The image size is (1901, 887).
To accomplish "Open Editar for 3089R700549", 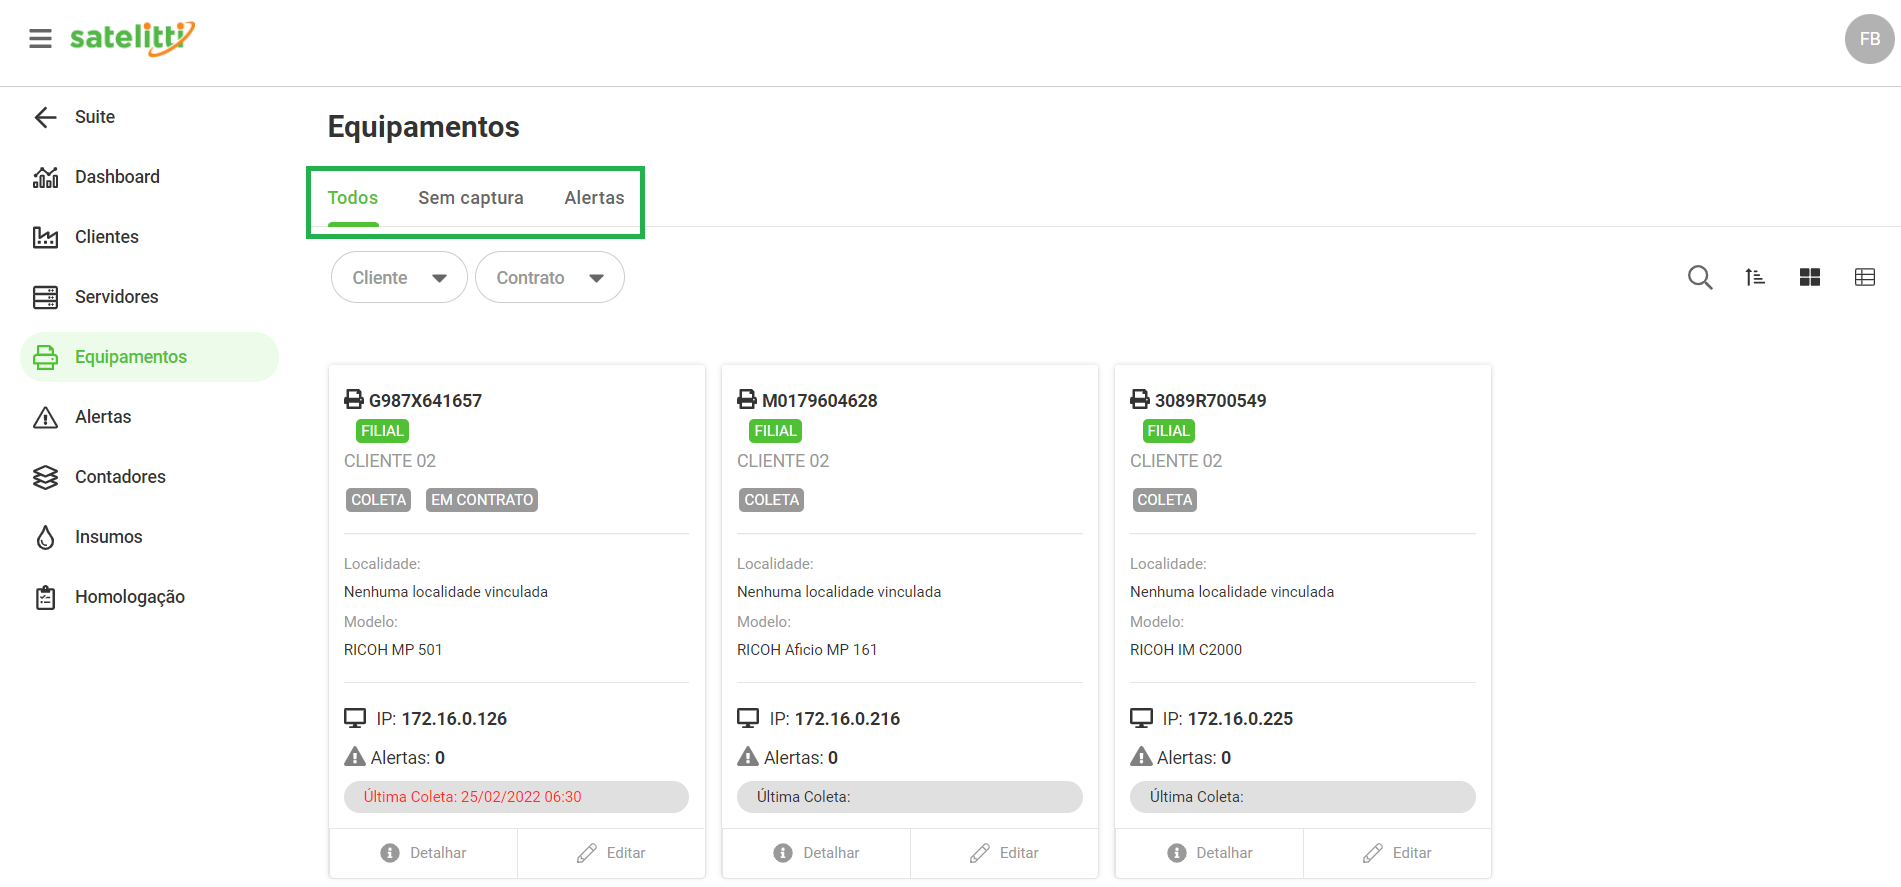I will pyautogui.click(x=1397, y=853).
